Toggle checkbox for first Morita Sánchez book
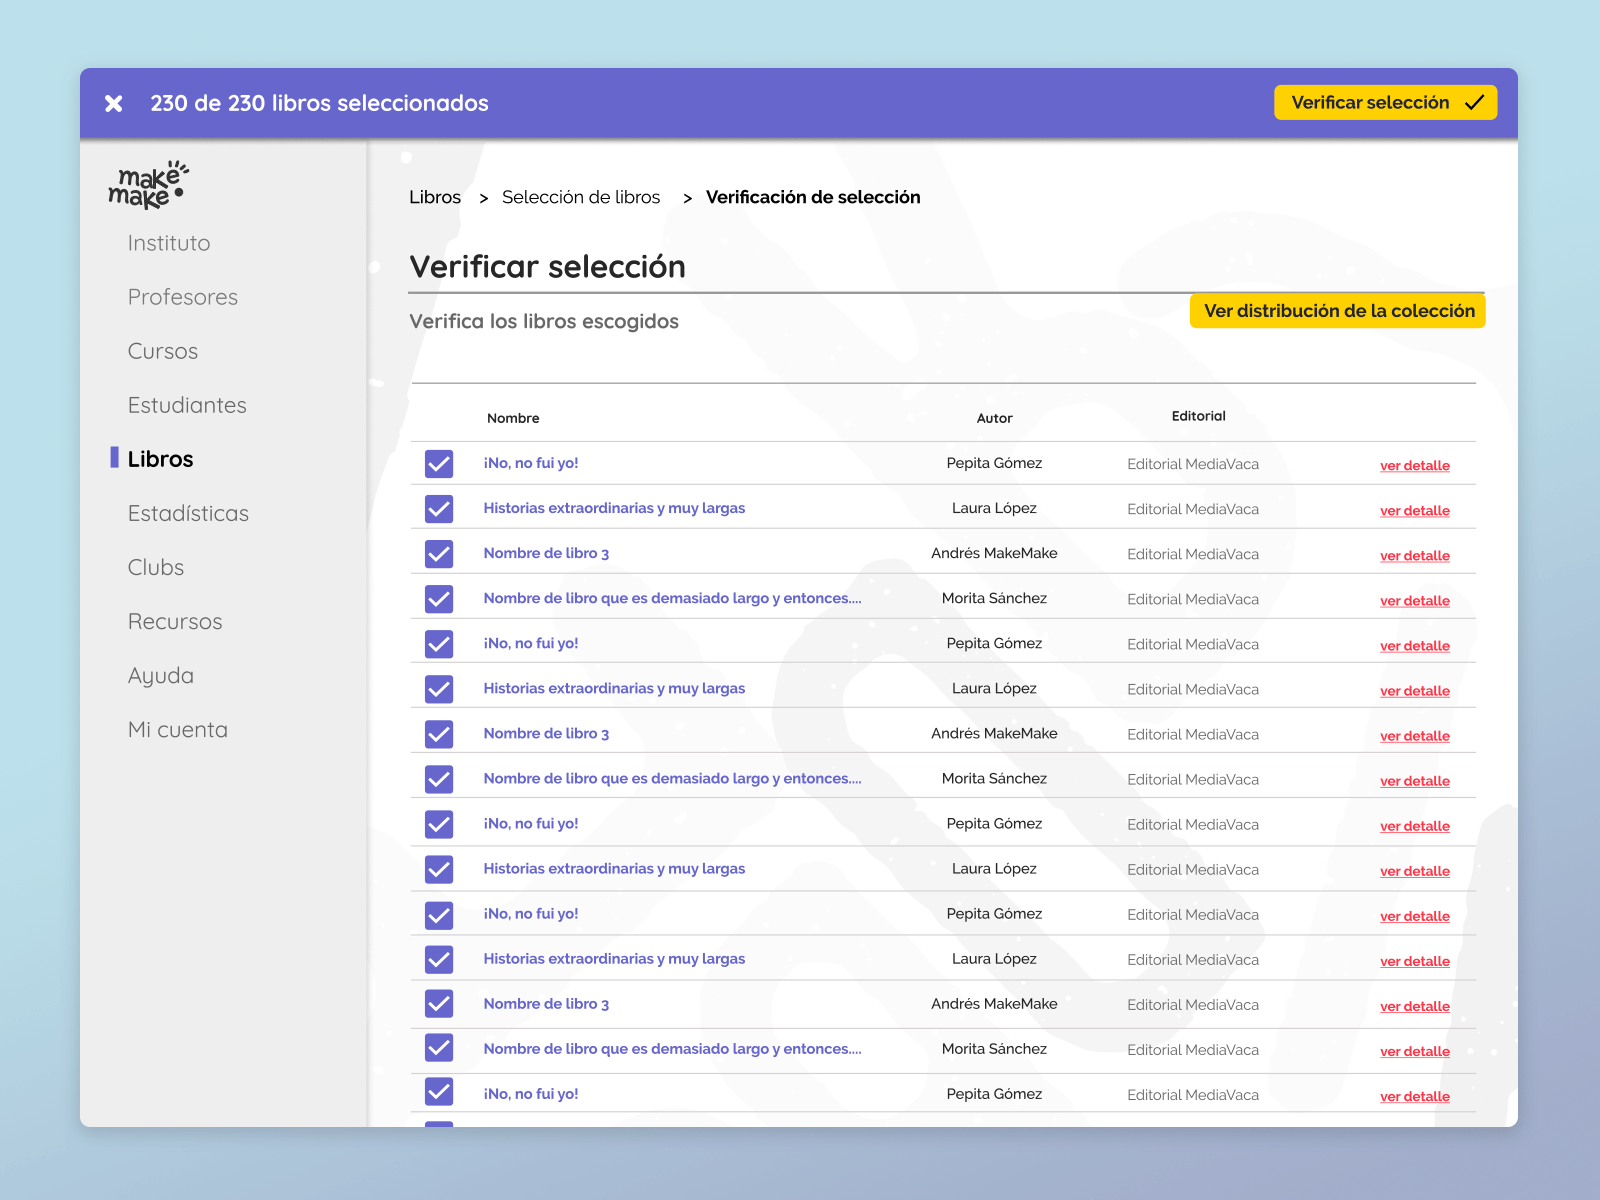This screenshot has height=1200, width=1600. point(439,599)
